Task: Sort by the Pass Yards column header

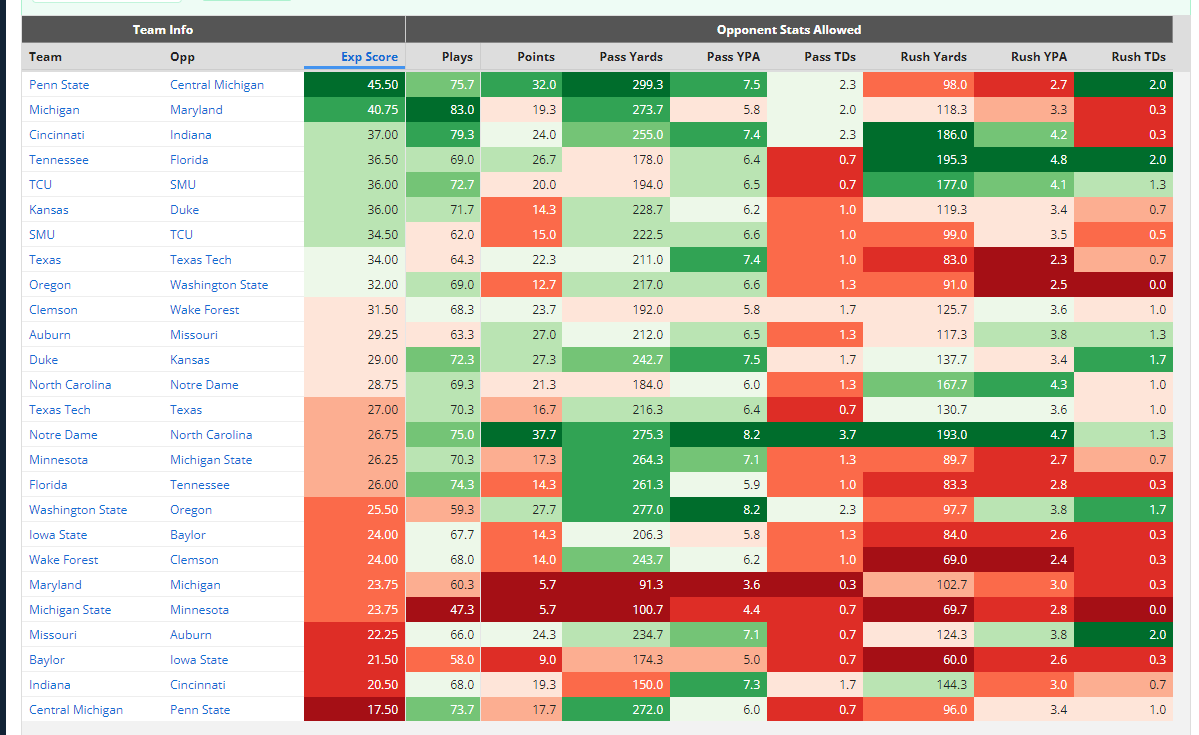Action: coord(631,57)
